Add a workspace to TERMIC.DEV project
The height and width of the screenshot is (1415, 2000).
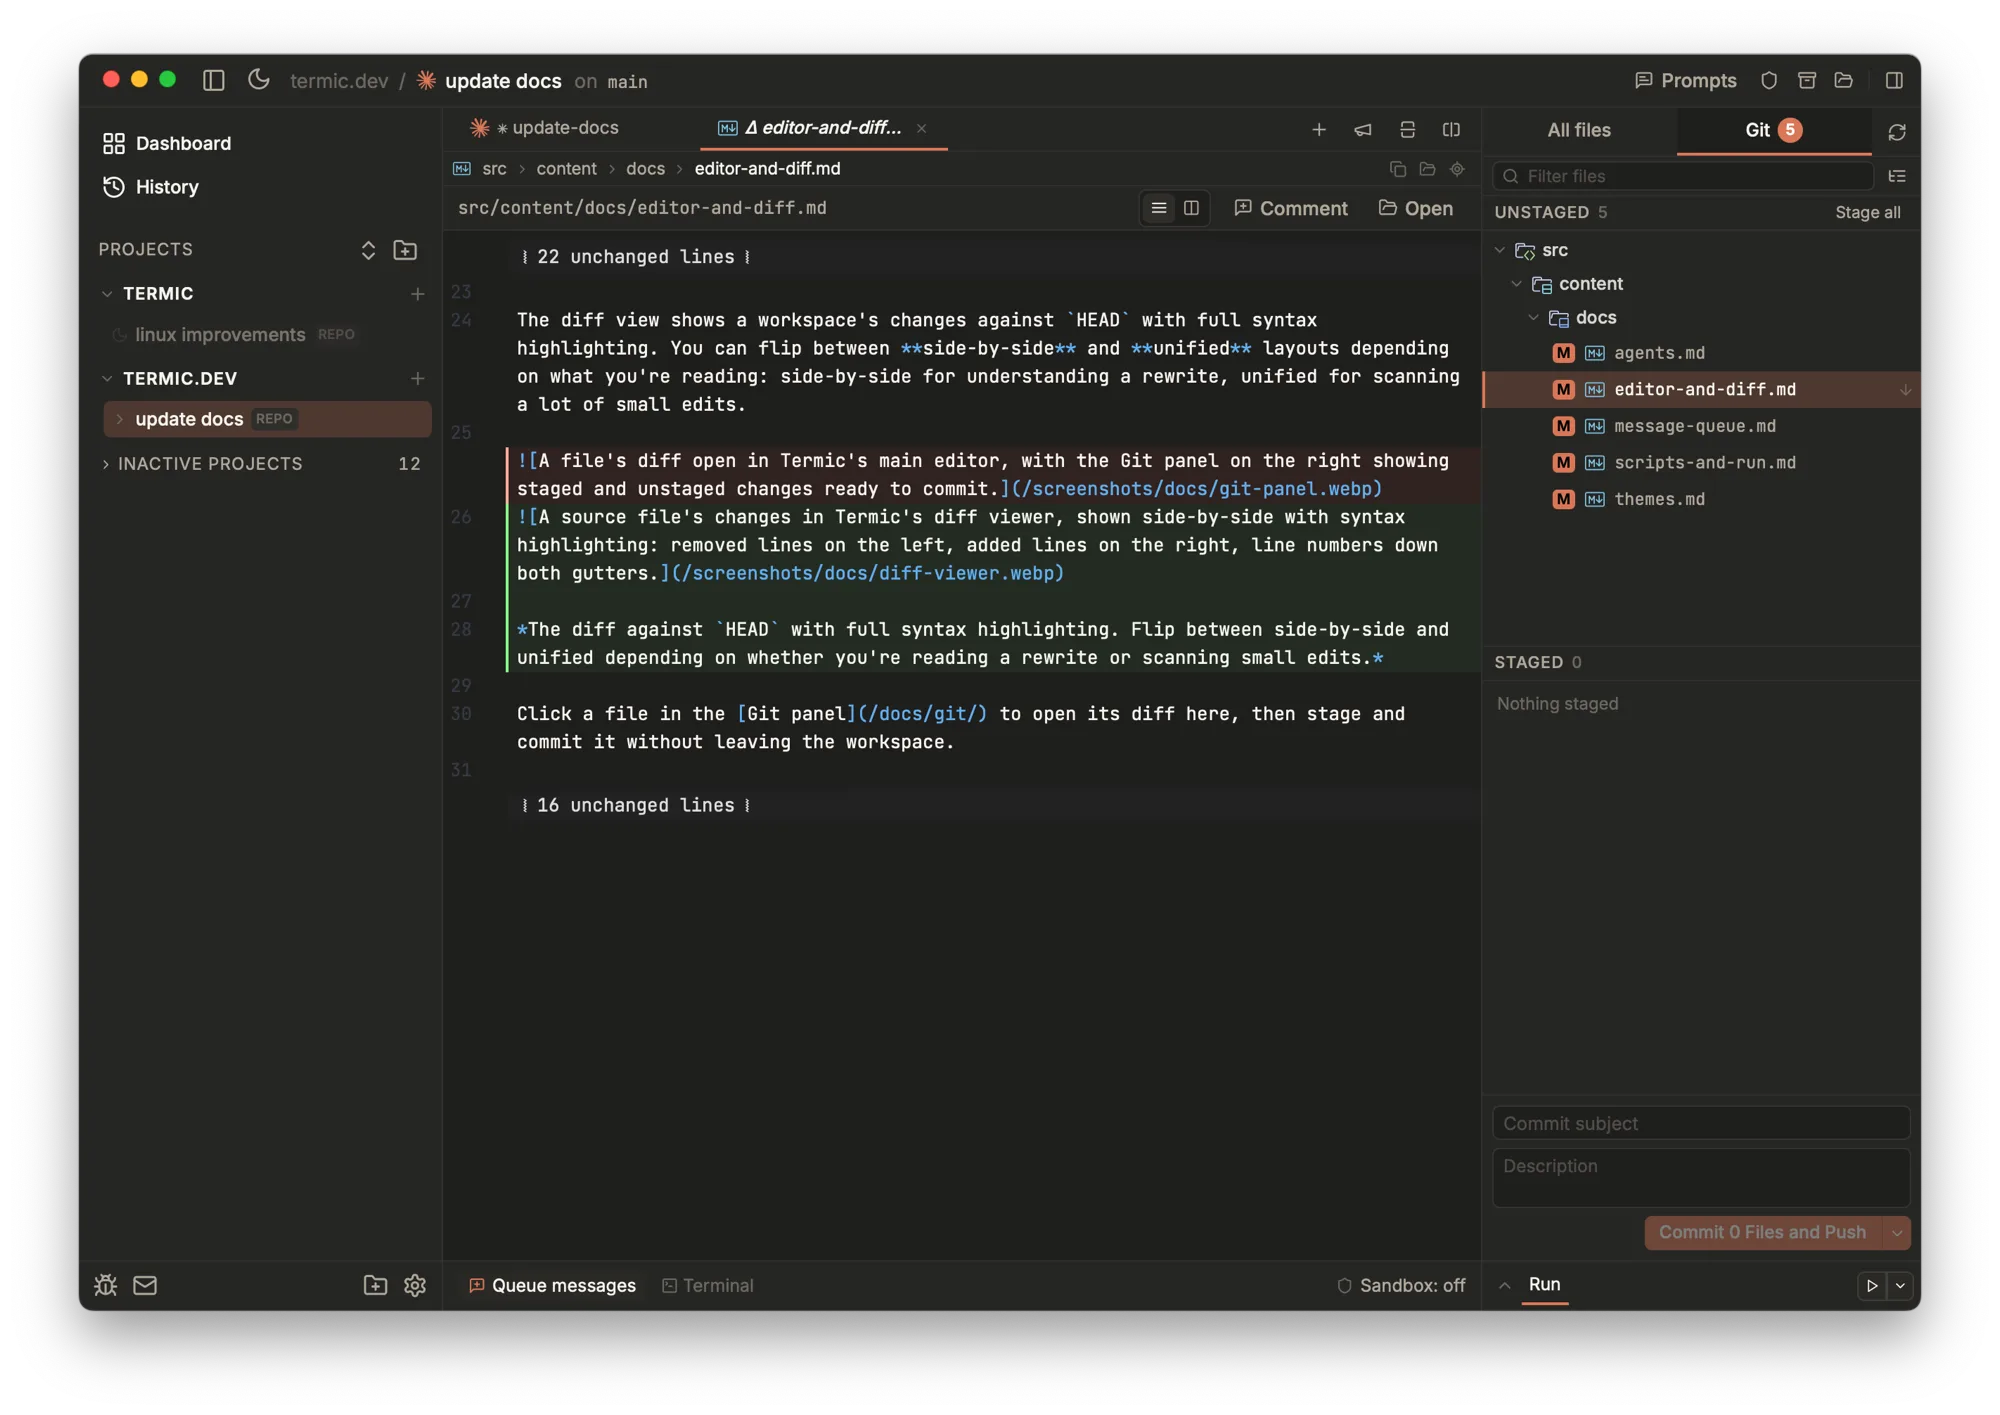point(418,379)
